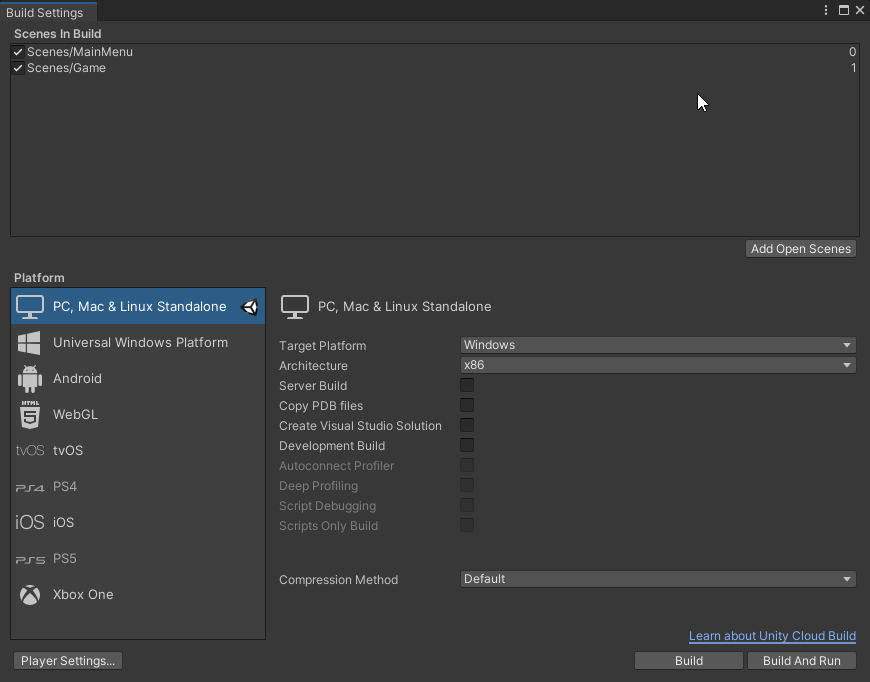This screenshot has width=870, height=682.
Task: Click the Windows logo icon for Universal Windows Platform
Action: (x=29, y=343)
